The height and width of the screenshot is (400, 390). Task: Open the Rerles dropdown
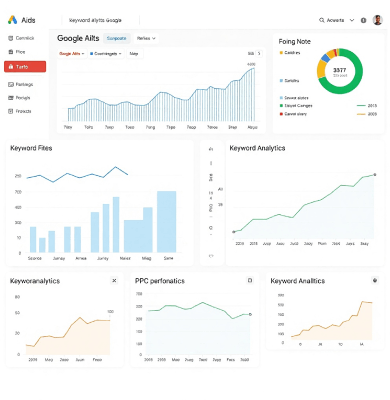146,38
